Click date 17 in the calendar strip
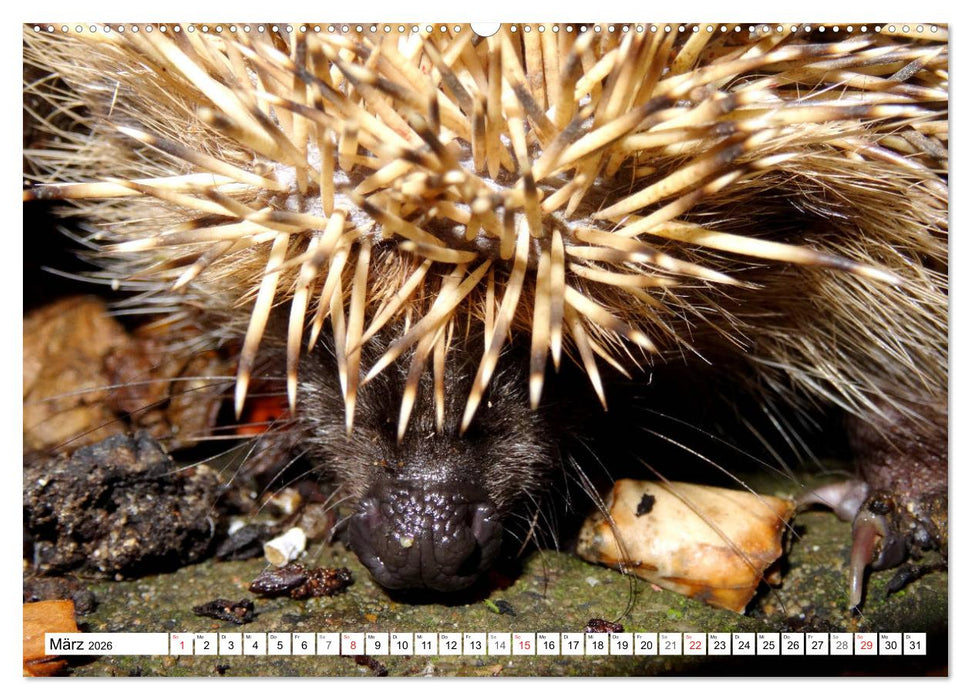The width and height of the screenshot is (971, 700). click(x=572, y=644)
